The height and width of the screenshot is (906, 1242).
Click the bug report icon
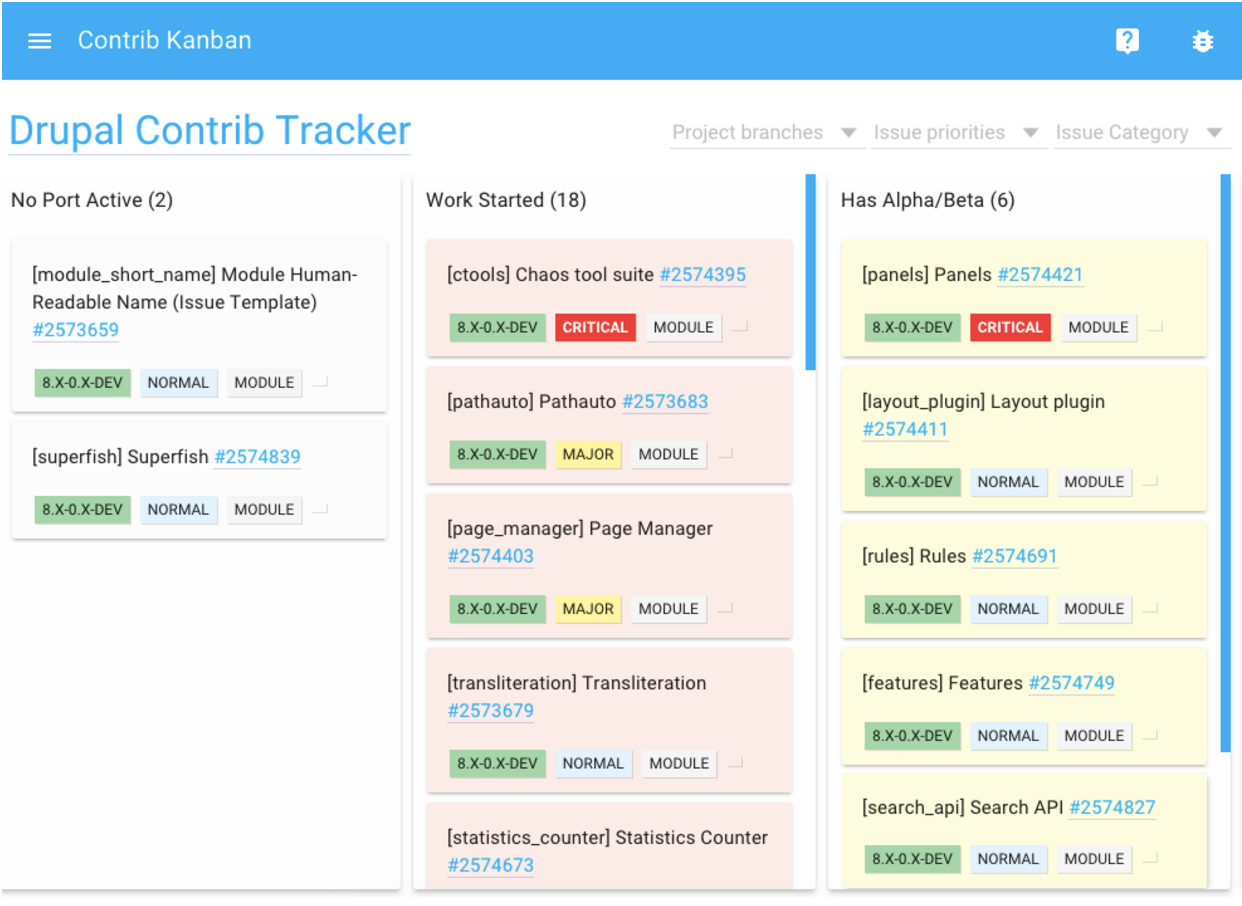pyautogui.click(x=1202, y=41)
